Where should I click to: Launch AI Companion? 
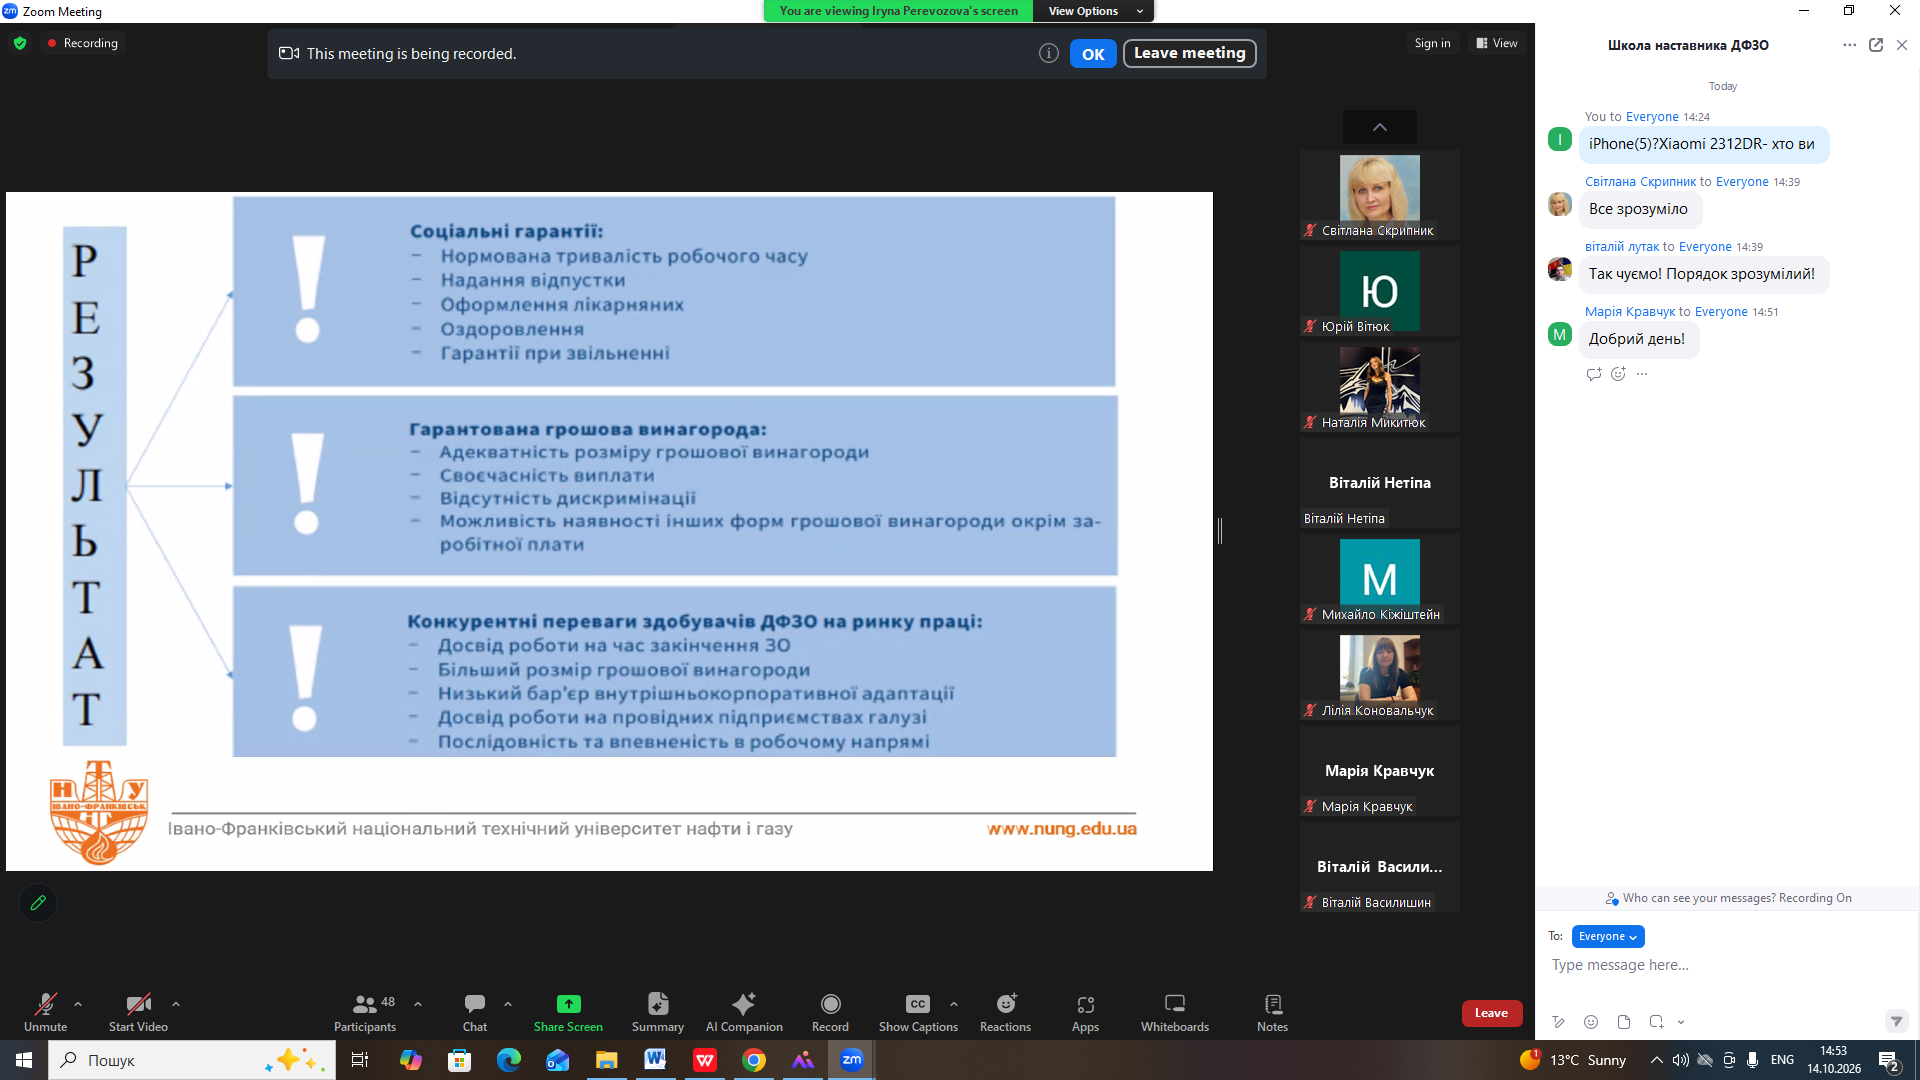point(744,1011)
